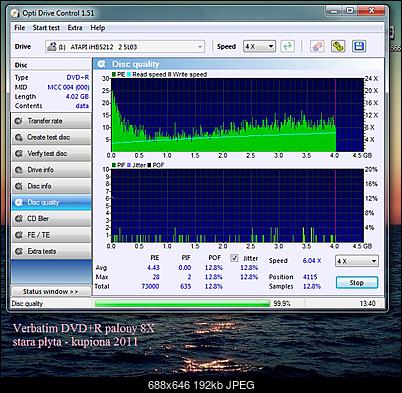Viewport: 402px width, 393px height.
Task: Open the lower 4 X speed dropdown
Action: [x=357, y=261]
